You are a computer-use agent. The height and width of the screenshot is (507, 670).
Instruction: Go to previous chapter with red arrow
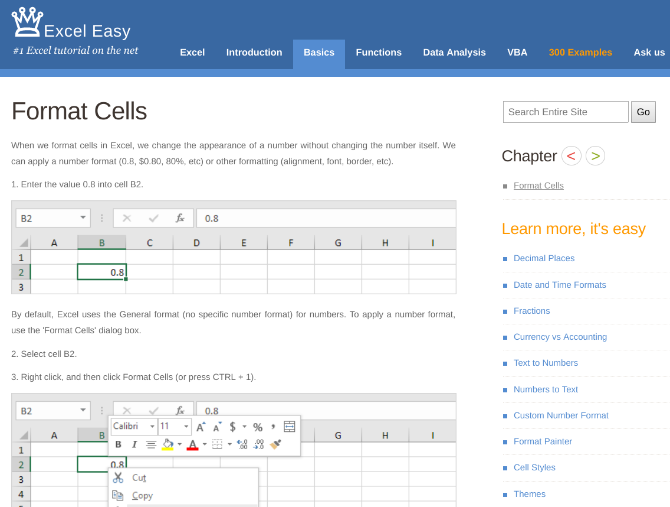571,156
